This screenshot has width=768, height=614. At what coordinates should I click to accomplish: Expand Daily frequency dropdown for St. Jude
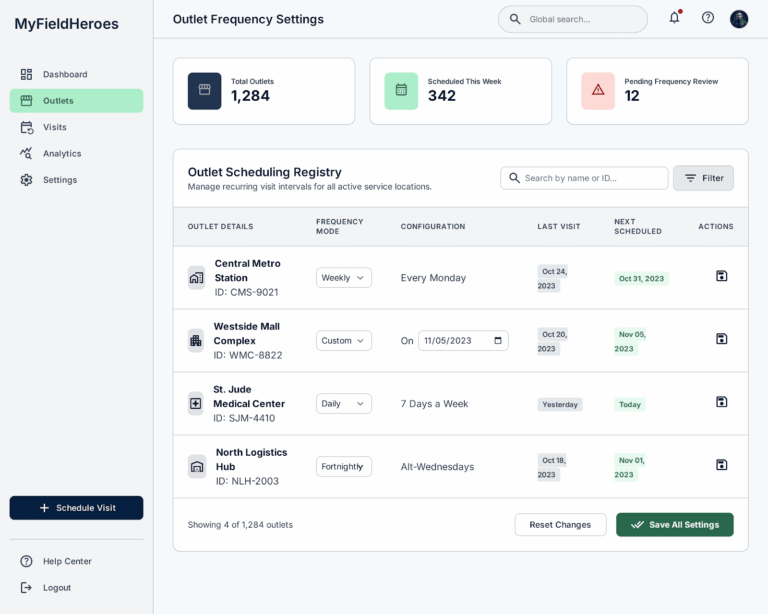[343, 404]
